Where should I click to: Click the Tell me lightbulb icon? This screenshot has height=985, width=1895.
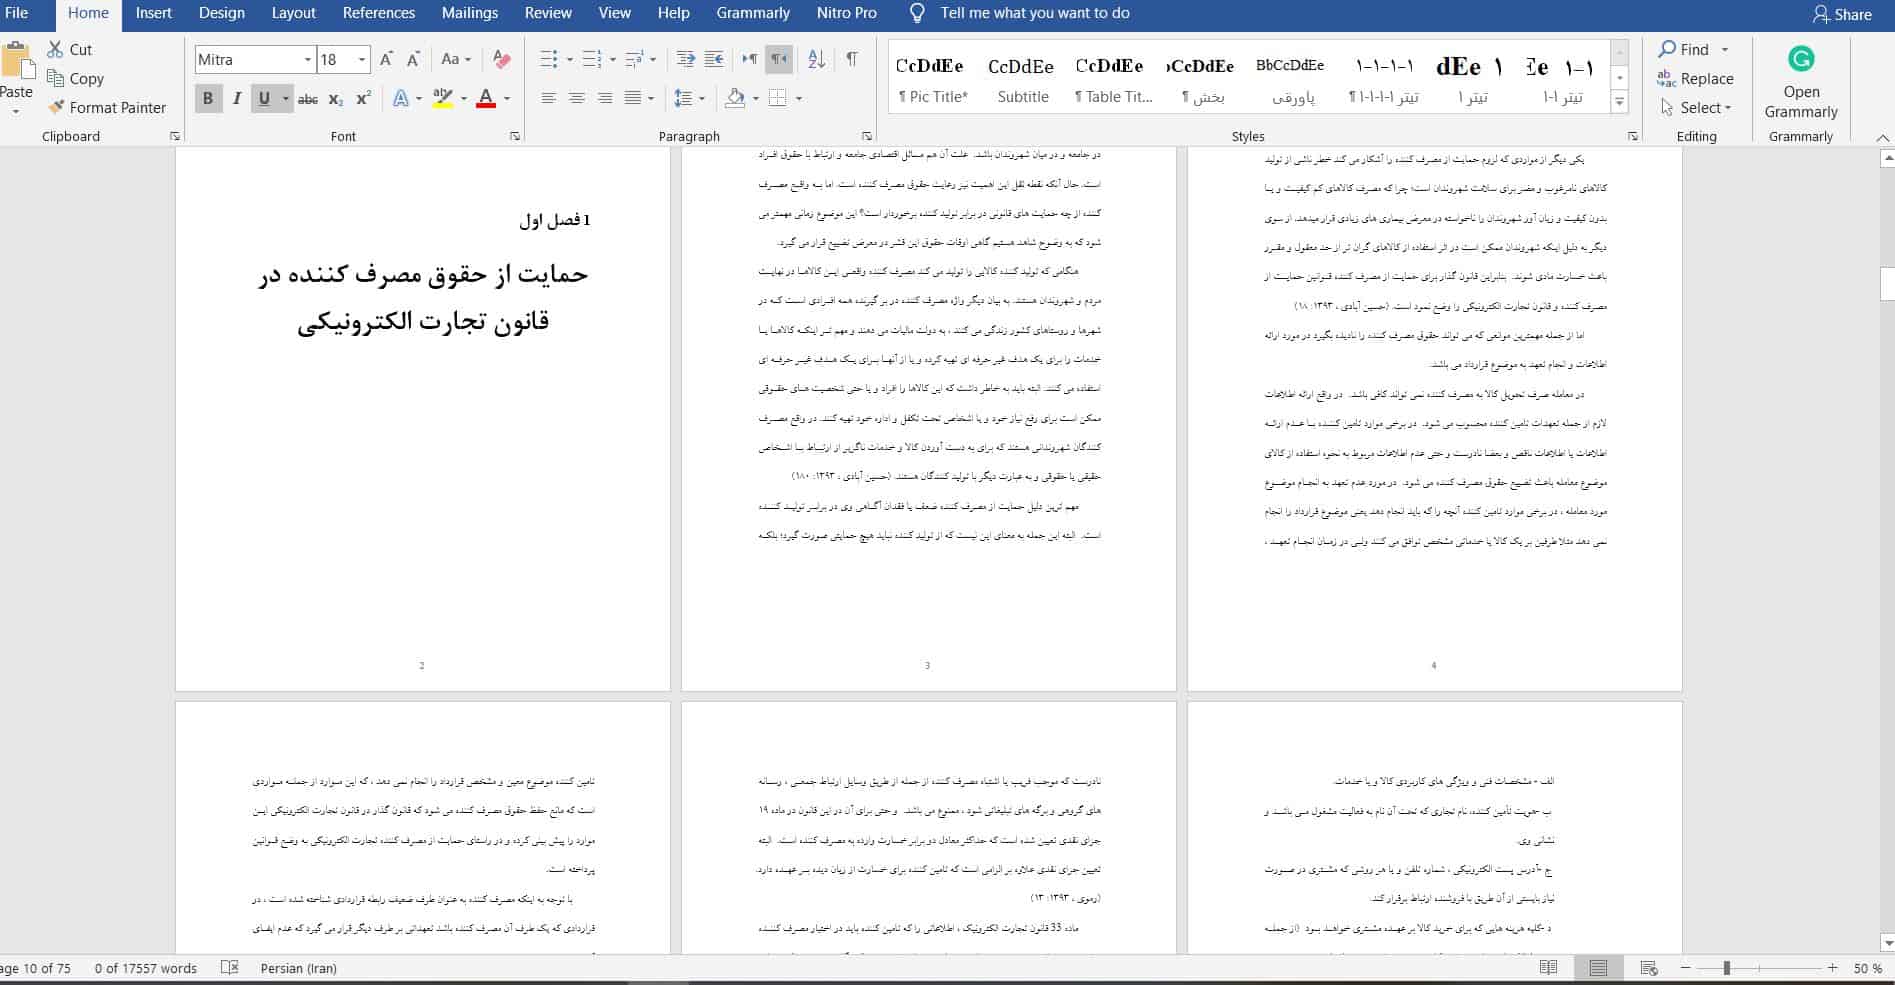[x=917, y=13]
